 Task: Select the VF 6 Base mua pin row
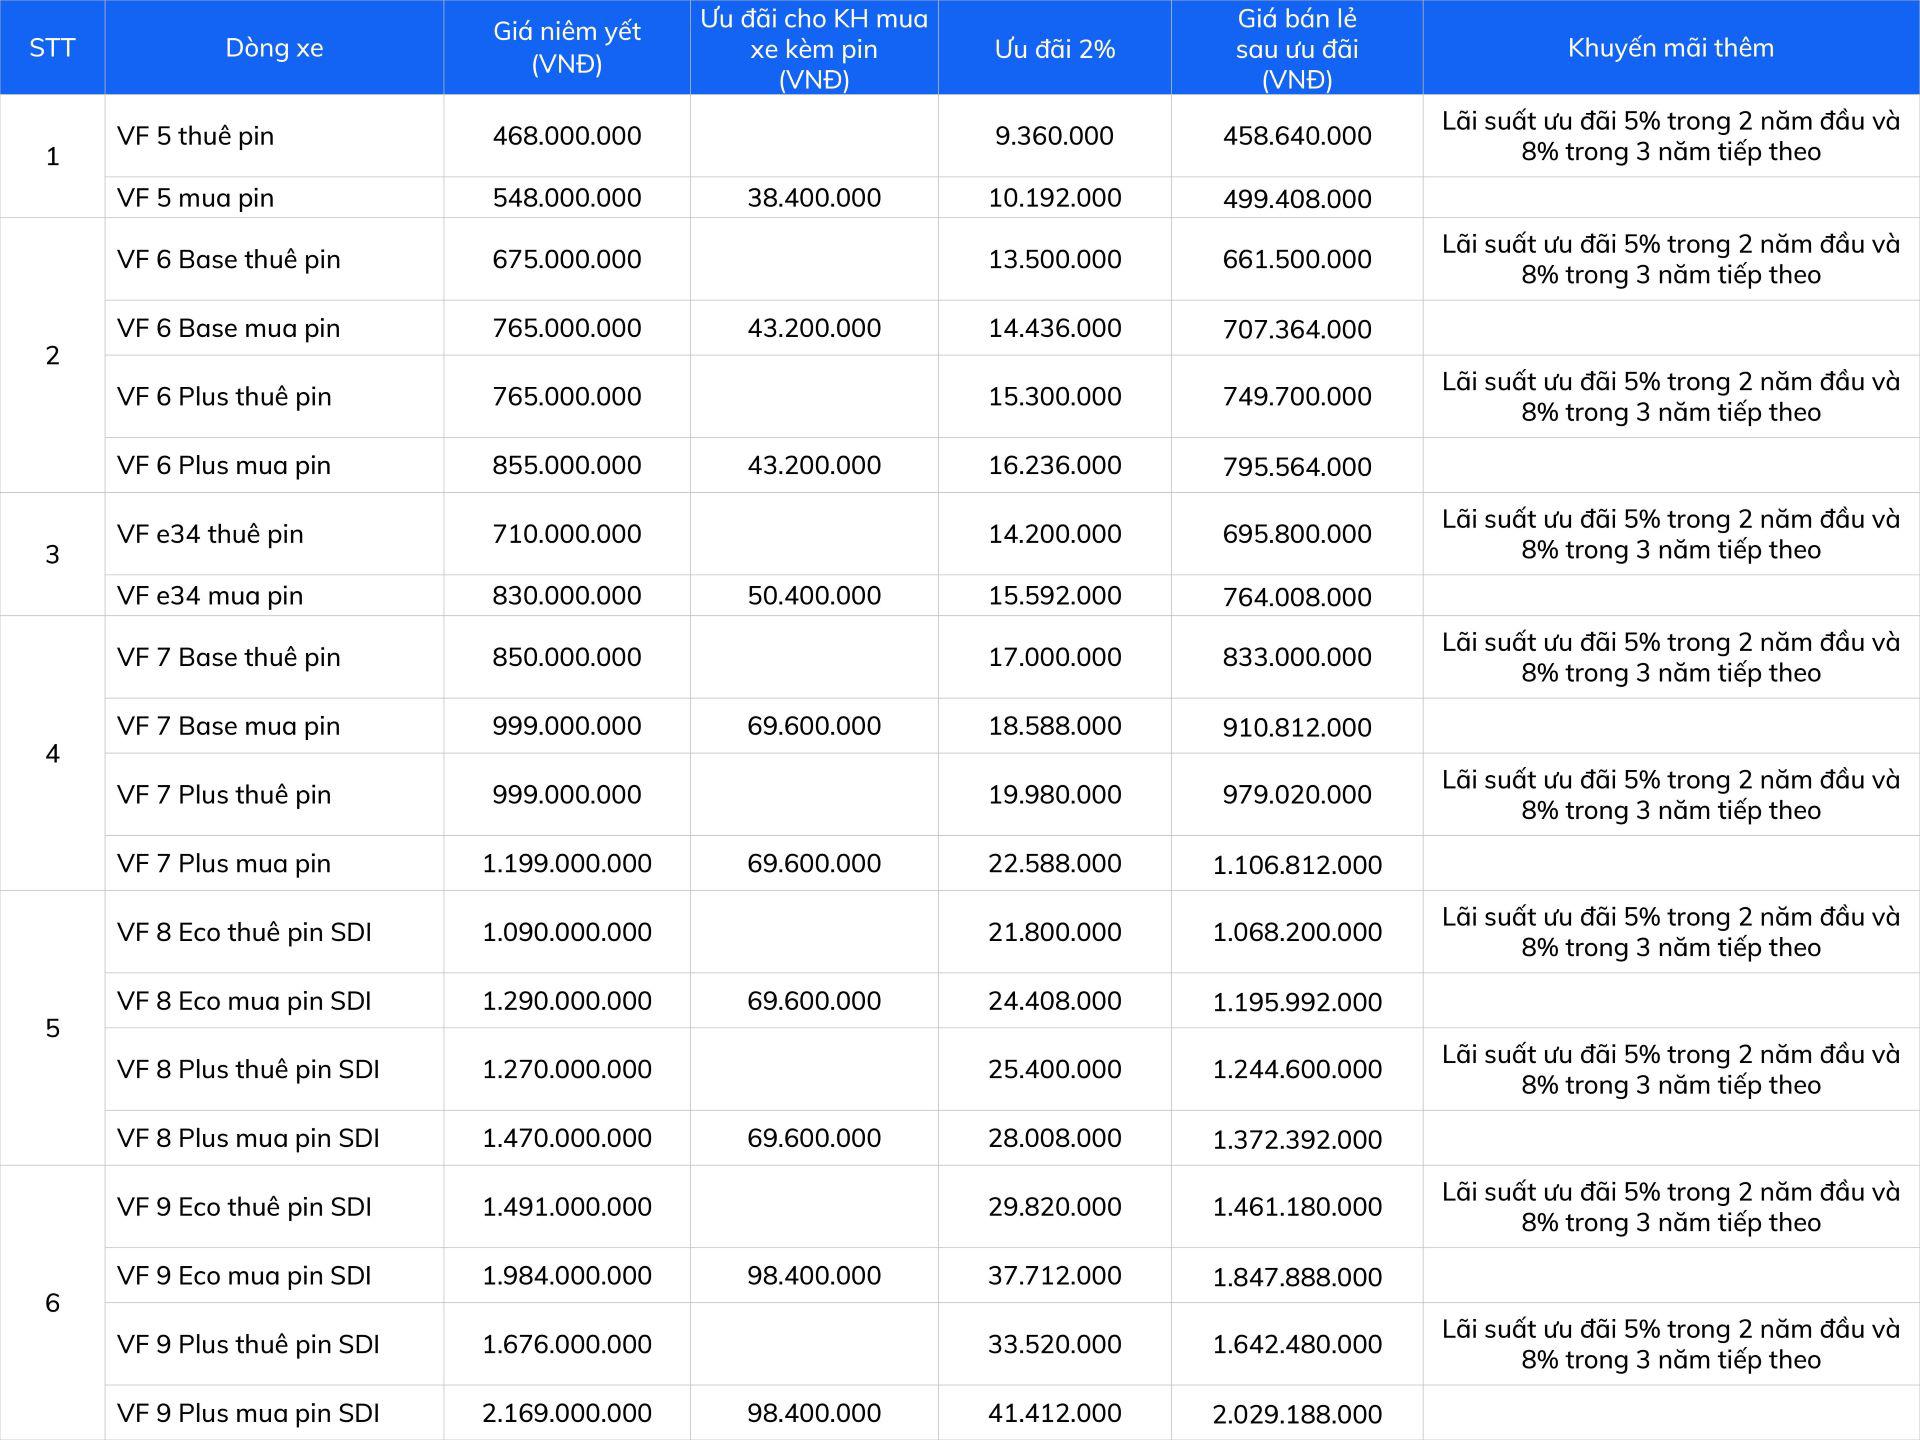tap(228, 328)
